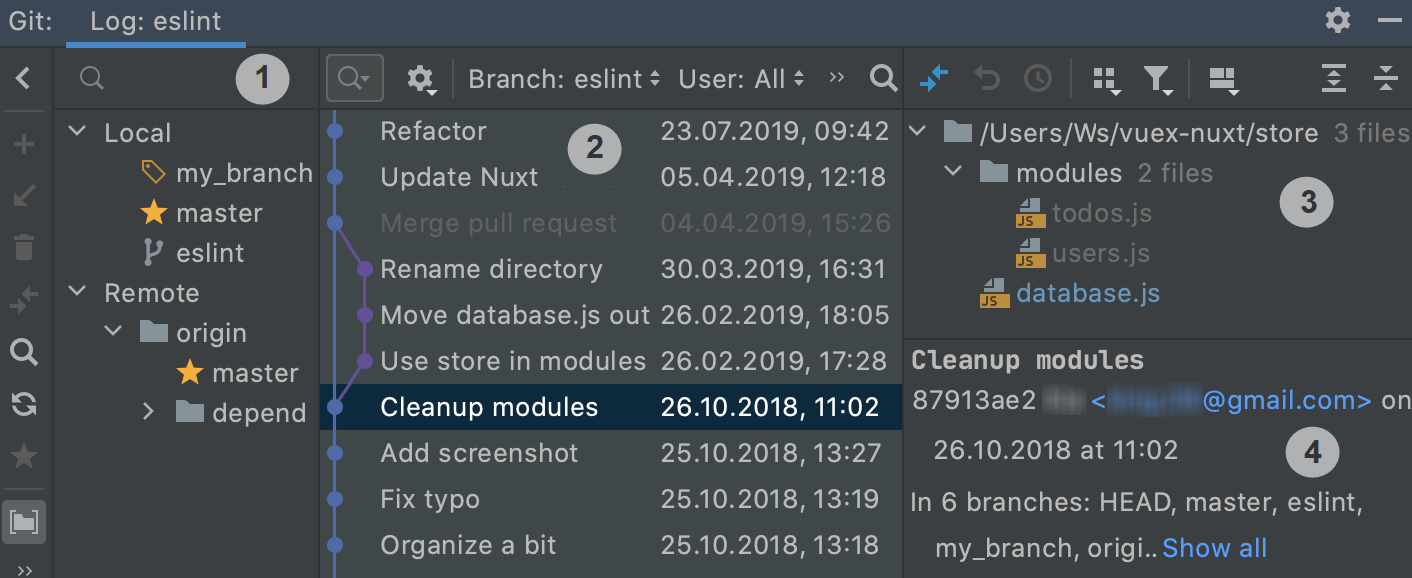
Task: Collapse the modules folder in changed files
Action: [x=952, y=172]
